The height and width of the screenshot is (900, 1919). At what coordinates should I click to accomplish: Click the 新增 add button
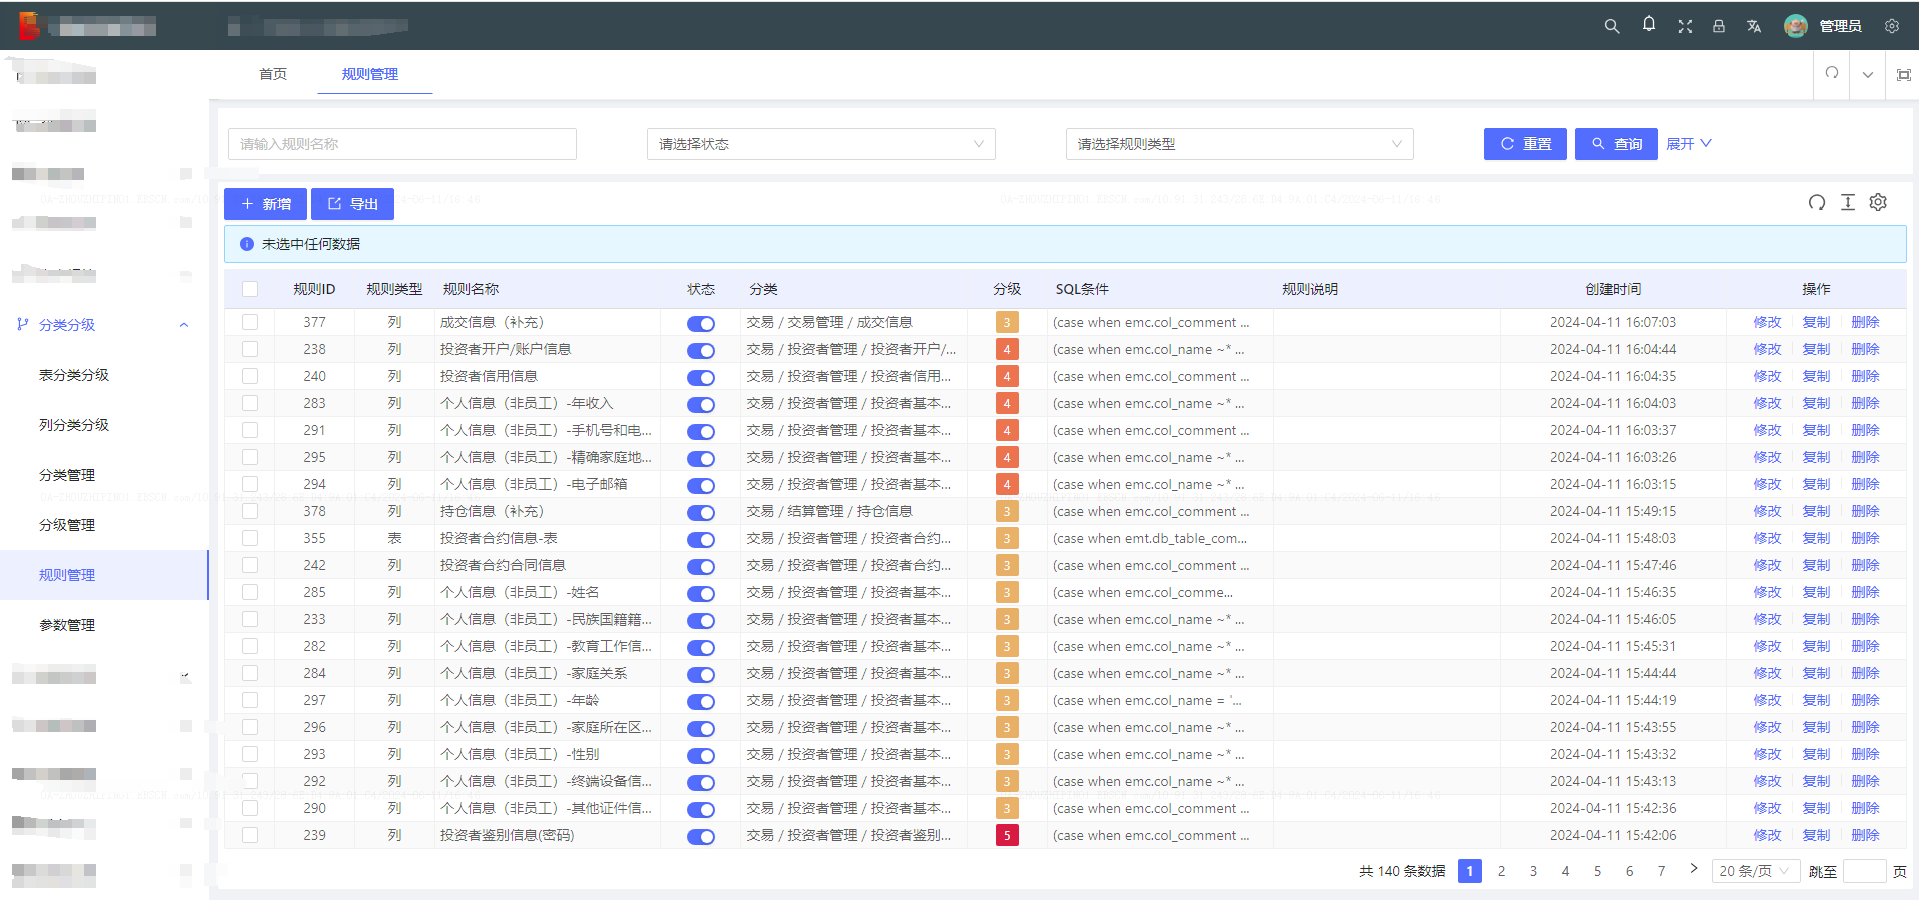(x=265, y=204)
